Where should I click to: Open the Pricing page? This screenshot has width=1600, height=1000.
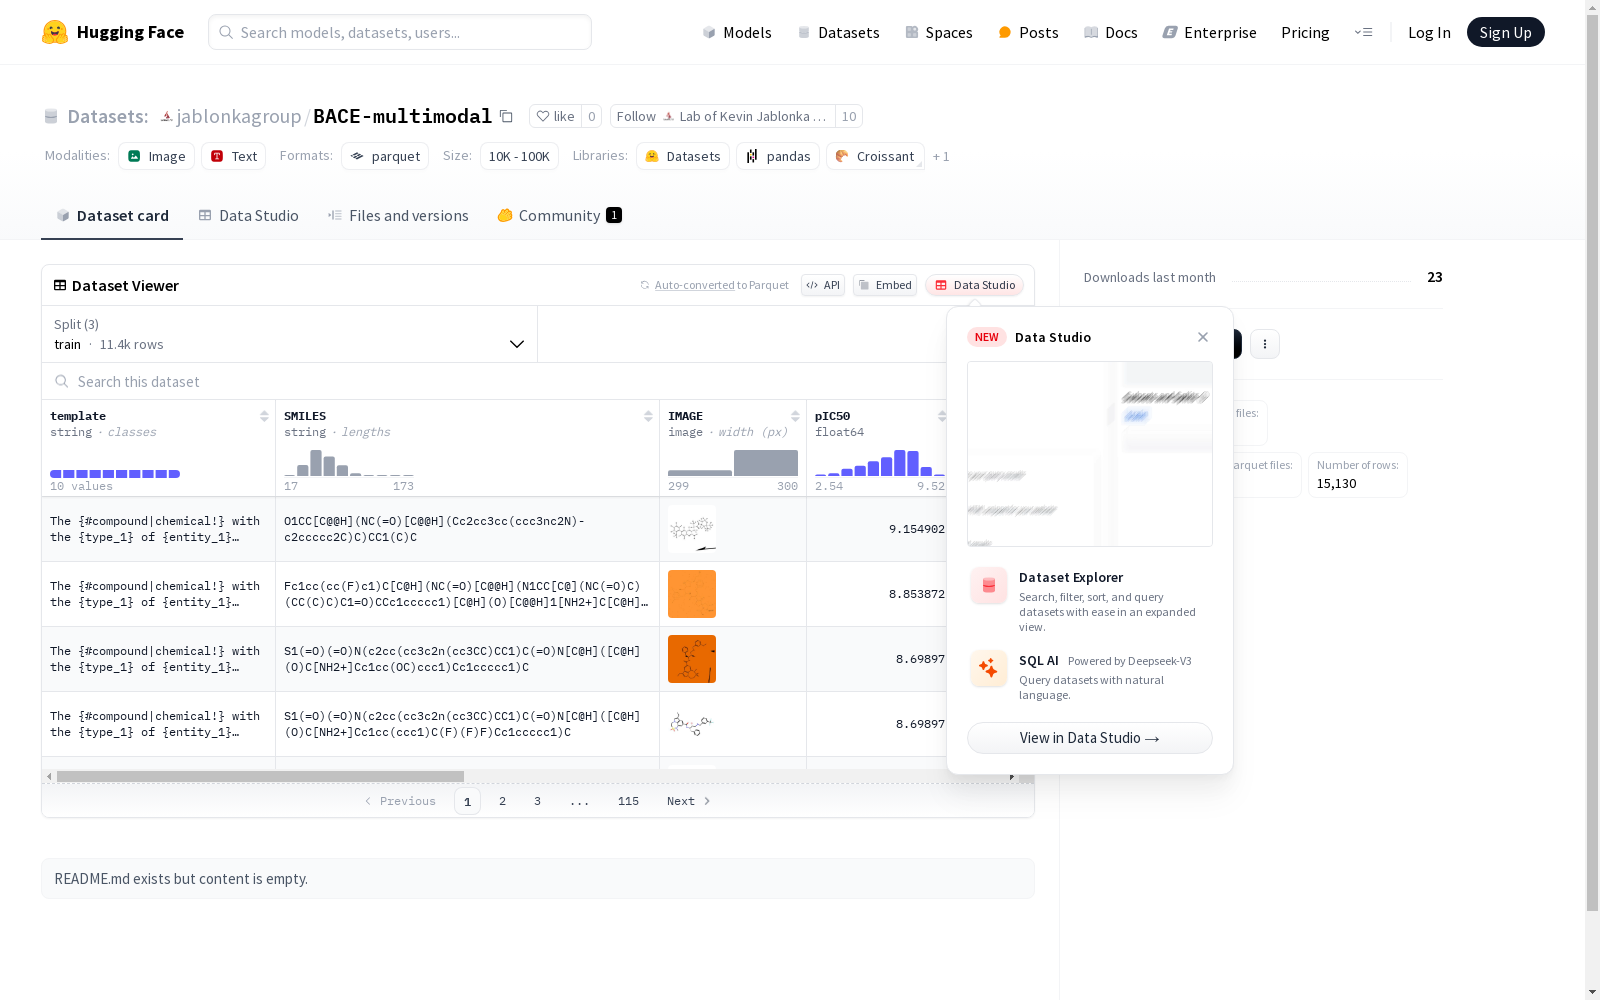click(x=1305, y=32)
